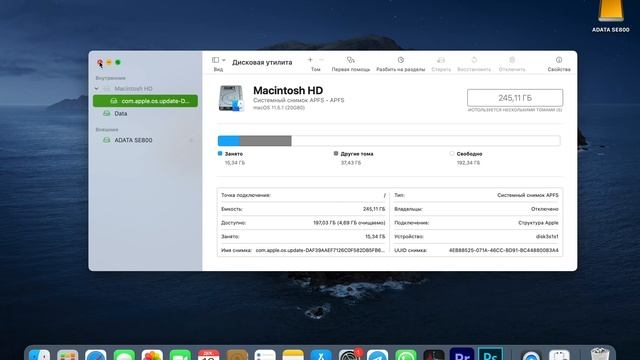The width and height of the screenshot is (640, 360).
Task: Click the Устройство value disk3s1s1
Action: pos(547,237)
